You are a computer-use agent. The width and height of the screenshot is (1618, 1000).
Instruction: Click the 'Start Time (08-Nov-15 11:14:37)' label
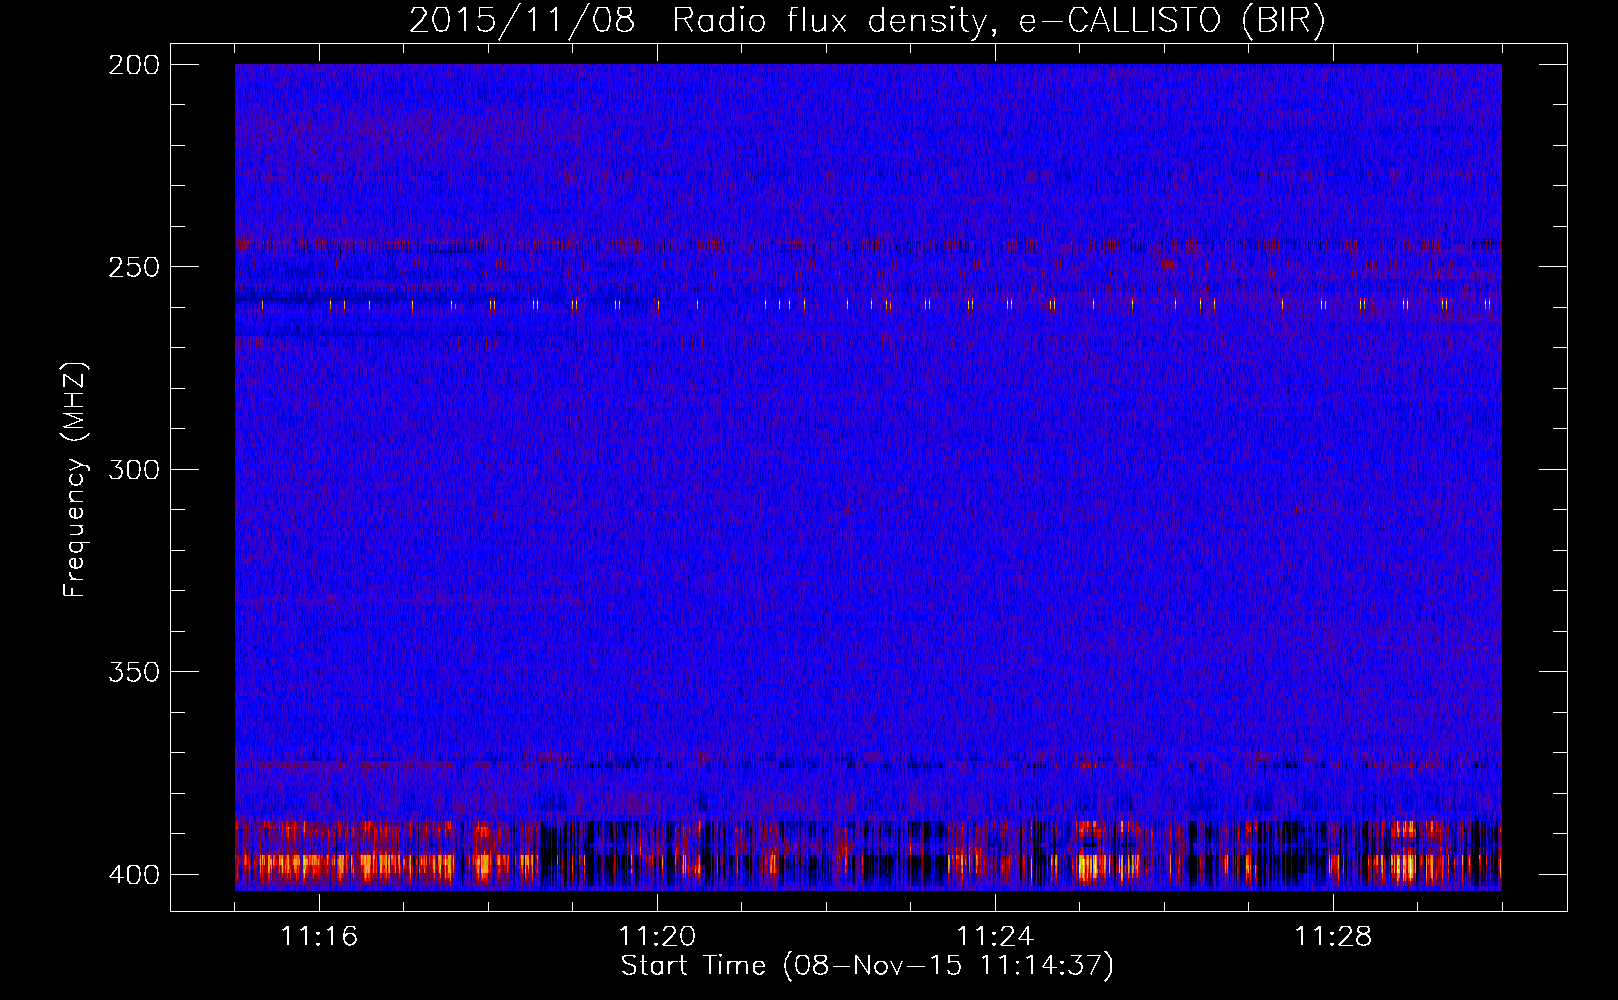coord(867,966)
